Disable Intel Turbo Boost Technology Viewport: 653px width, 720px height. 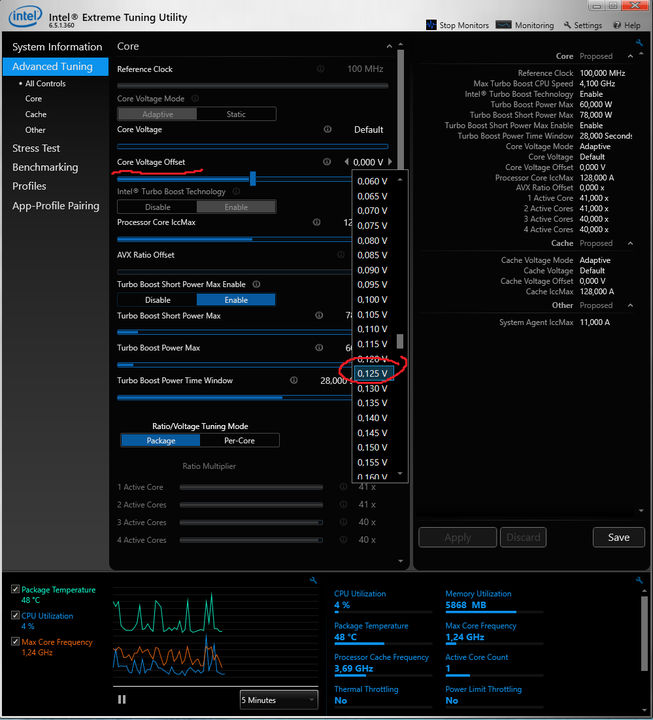pyautogui.click(x=158, y=207)
